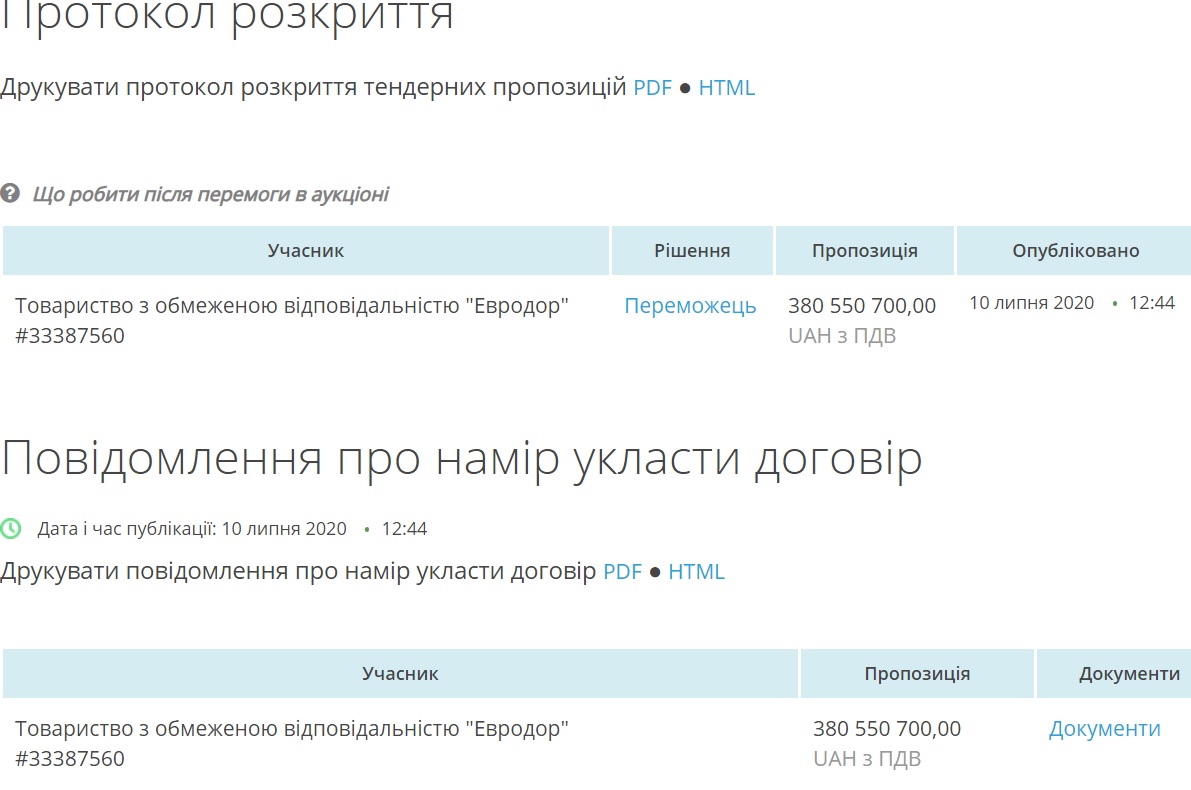Select the Евродор participant name in the first table

[292, 306]
